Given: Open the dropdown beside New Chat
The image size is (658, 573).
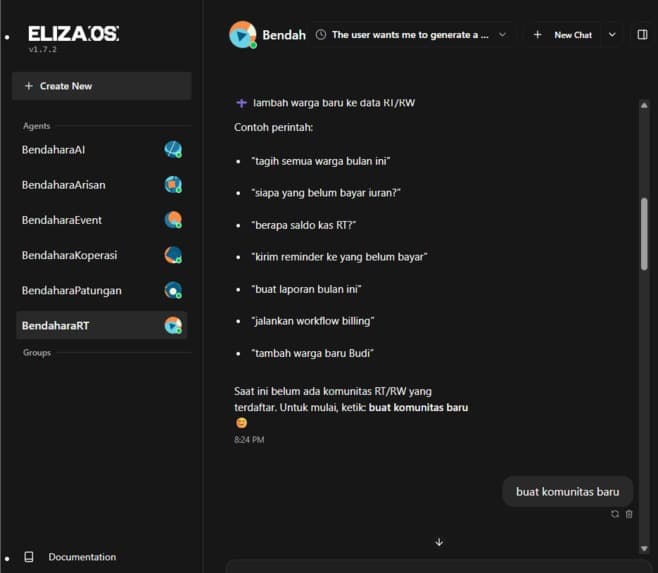Looking at the screenshot, I should coord(612,35).
